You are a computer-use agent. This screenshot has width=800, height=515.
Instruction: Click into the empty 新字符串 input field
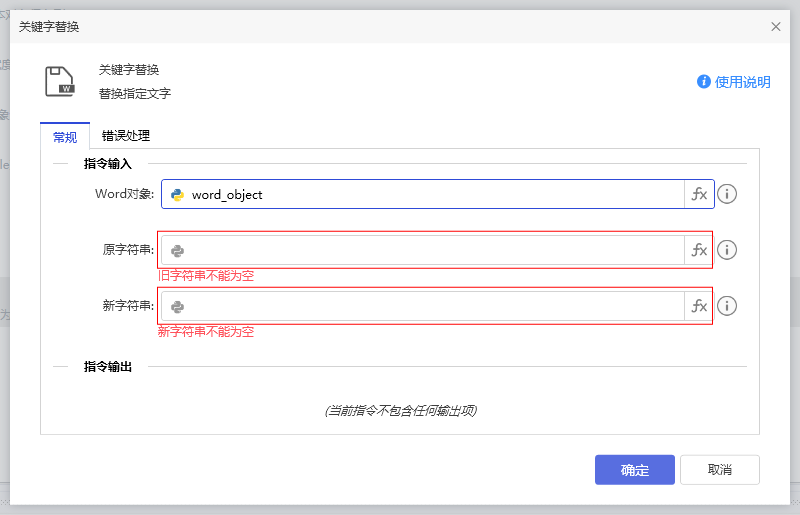point(430,306)
